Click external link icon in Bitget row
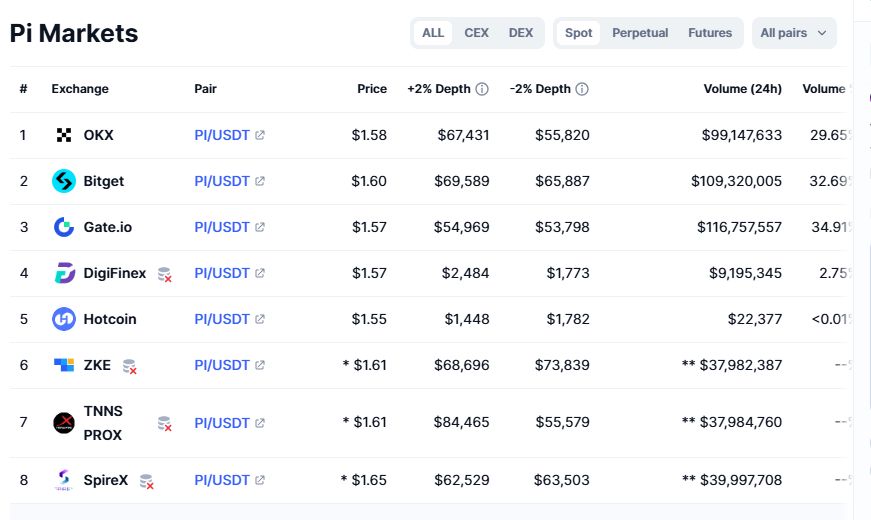Image resolution: width=871 pixels, height=520 pixels. [x=260, y=181]
